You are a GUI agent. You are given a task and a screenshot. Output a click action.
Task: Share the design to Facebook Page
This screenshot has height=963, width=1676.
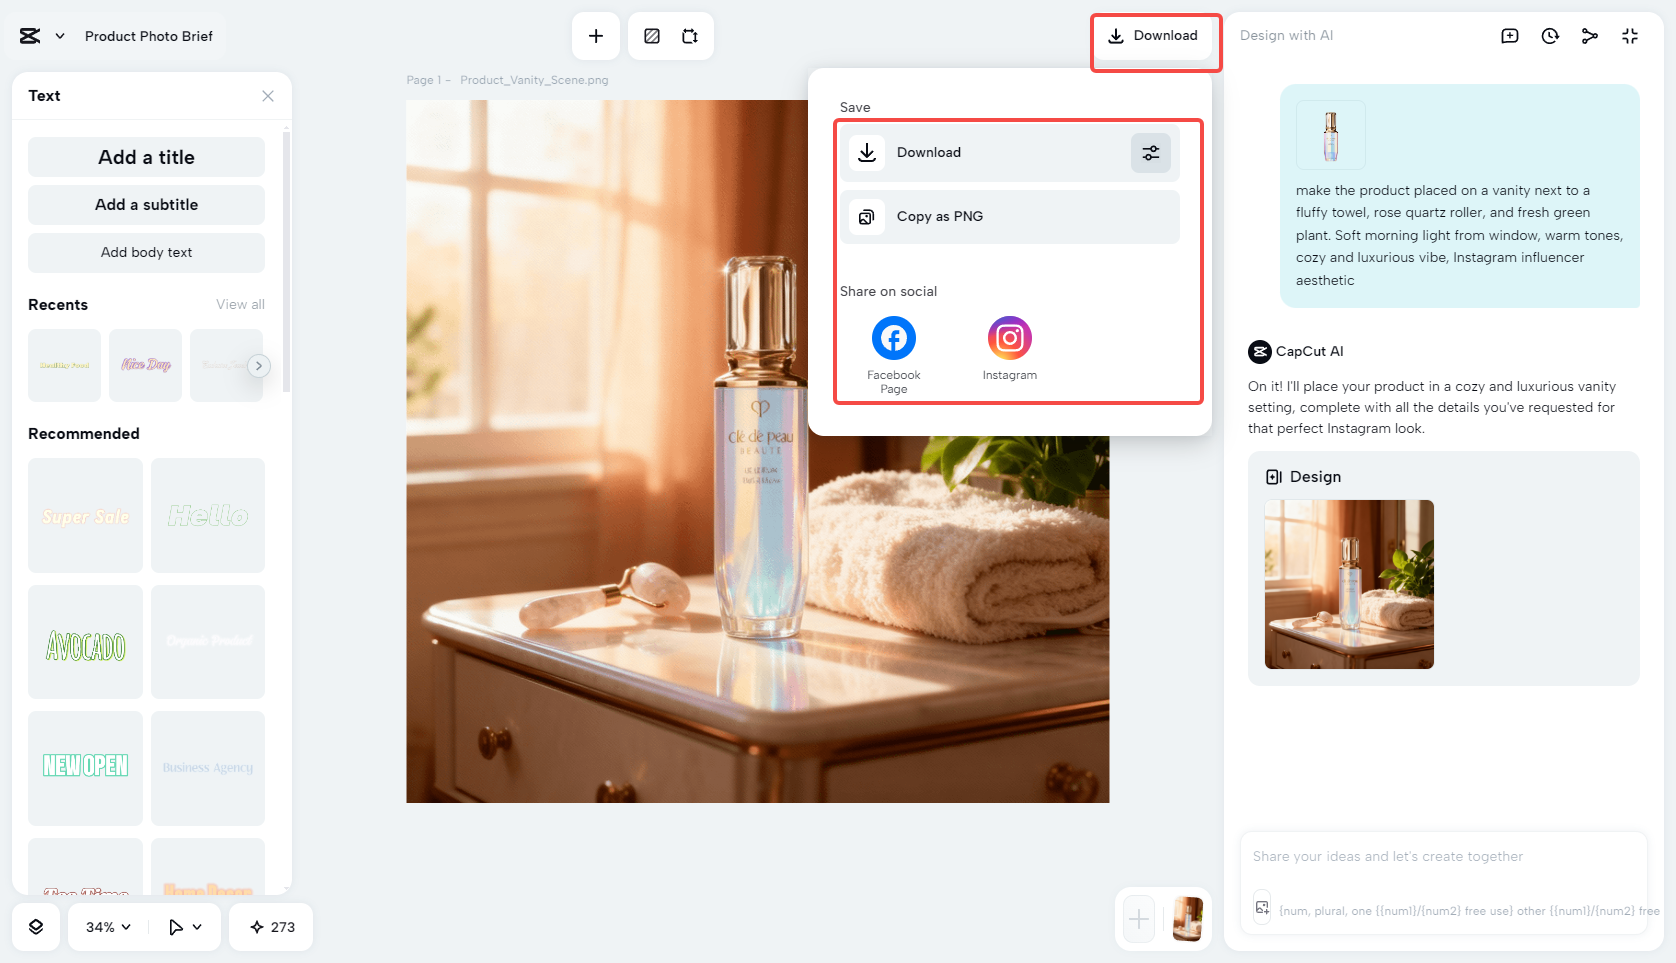coord(893,338)
